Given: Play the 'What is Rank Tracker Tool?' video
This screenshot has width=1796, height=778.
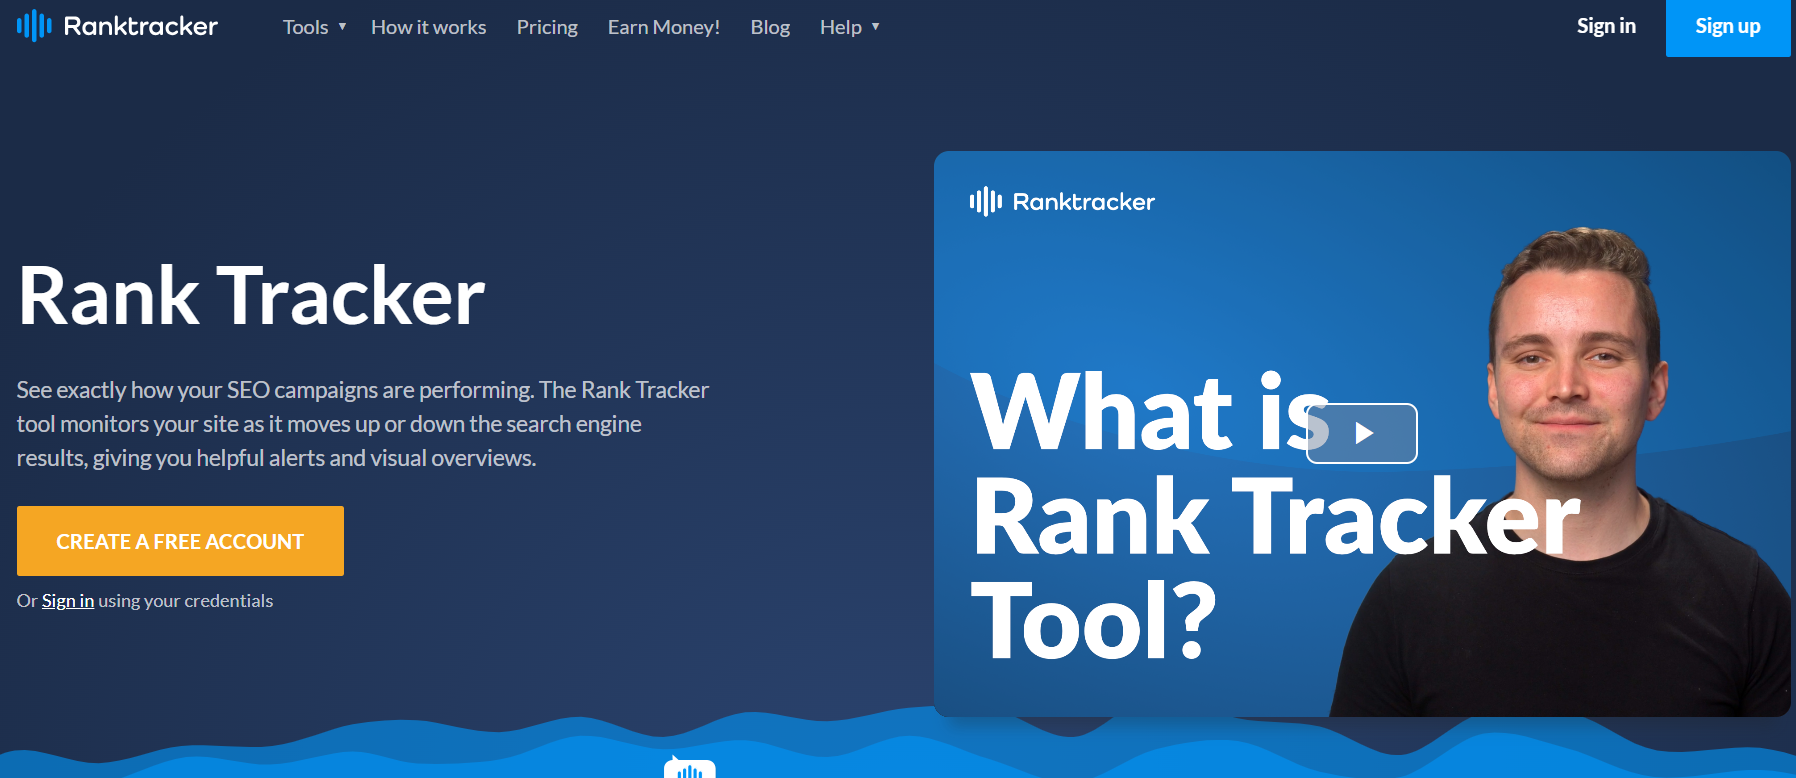Looking at the screenshot, I should [1361, 433].
